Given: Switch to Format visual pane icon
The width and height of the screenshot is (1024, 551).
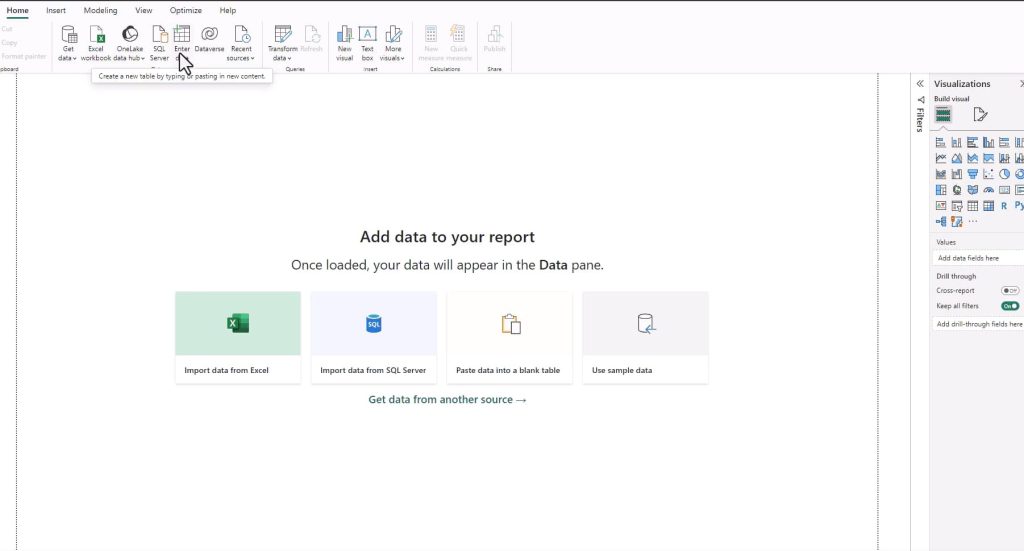Looking at the screenshot, I should click(980, 115).
